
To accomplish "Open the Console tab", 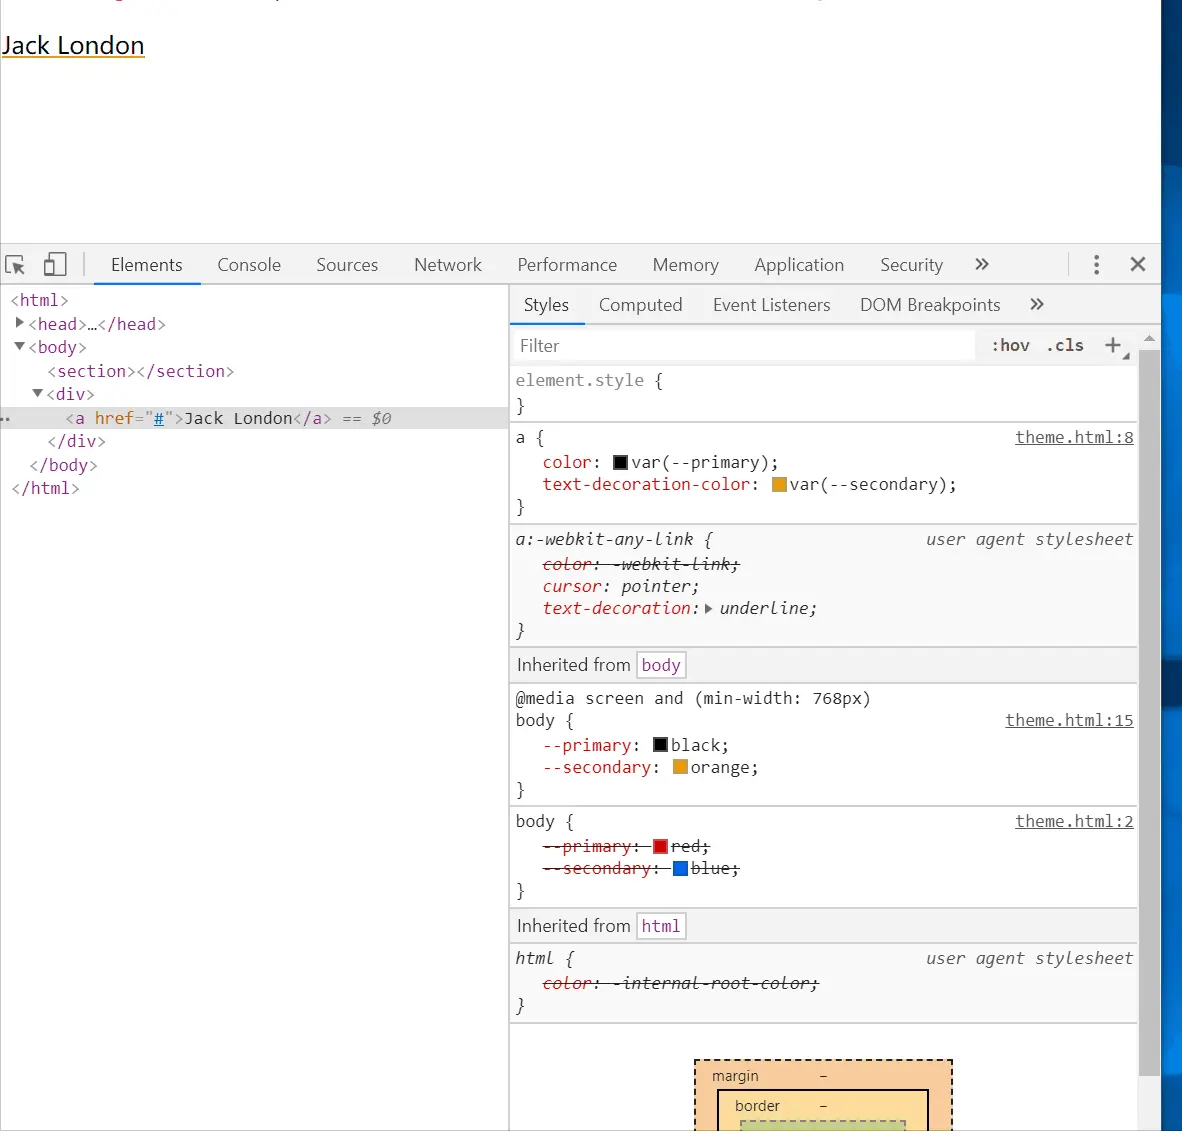I will (x=249, y=265).
